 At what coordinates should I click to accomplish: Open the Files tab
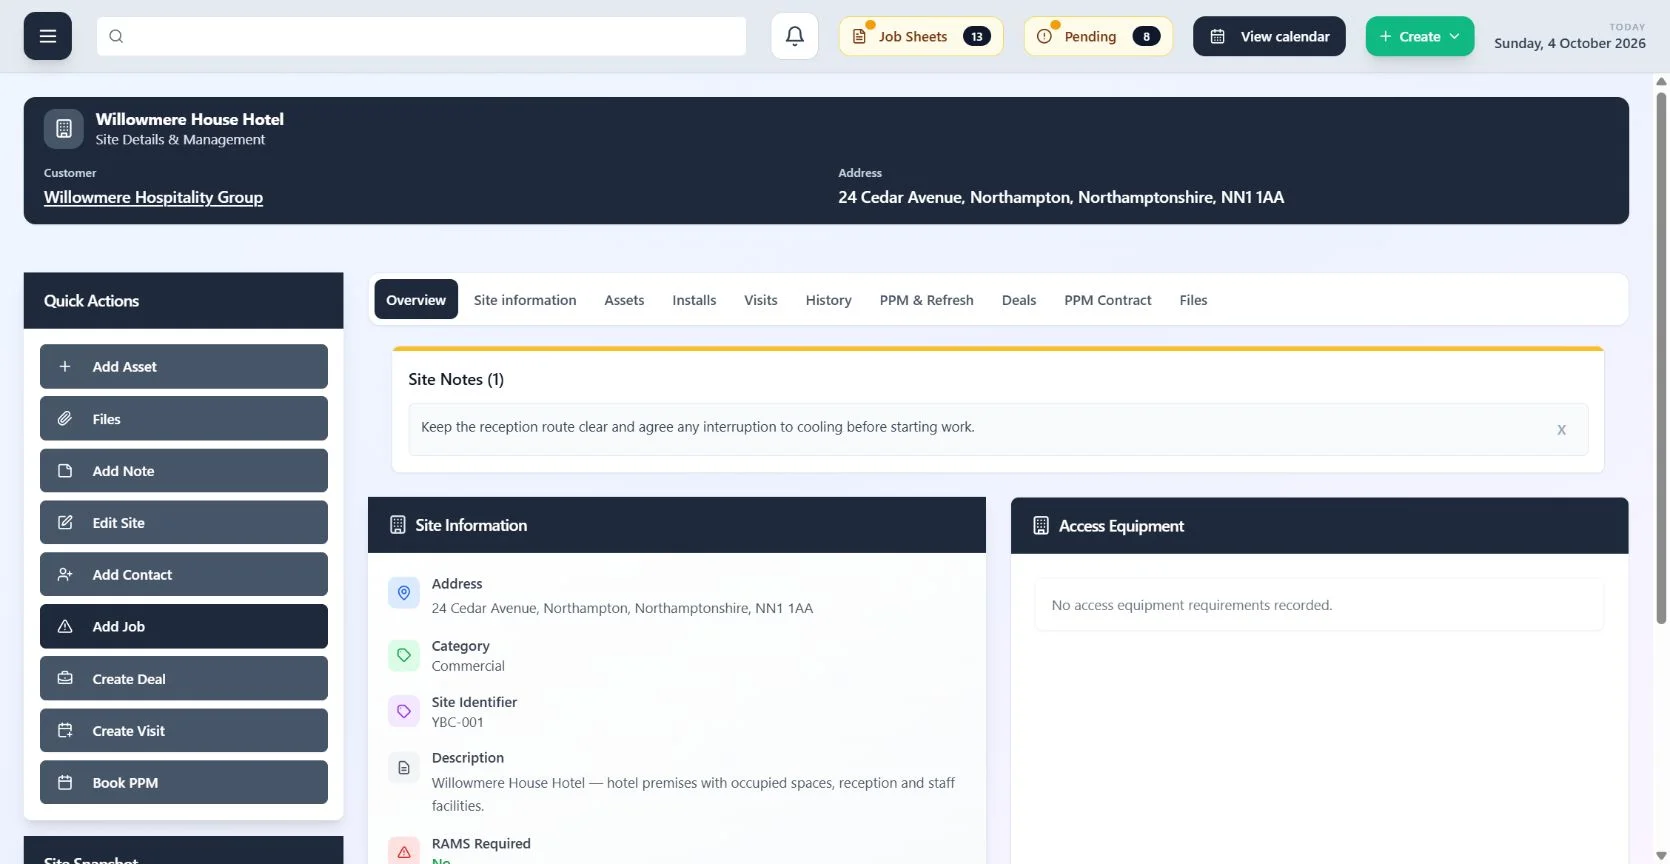1193,300
